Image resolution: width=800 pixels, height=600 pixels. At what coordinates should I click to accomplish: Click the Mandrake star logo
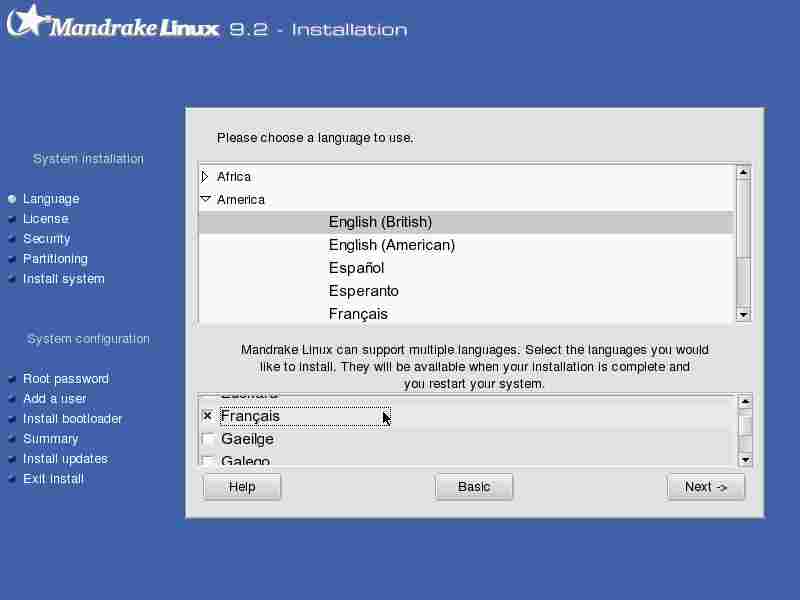pos(27,20)
